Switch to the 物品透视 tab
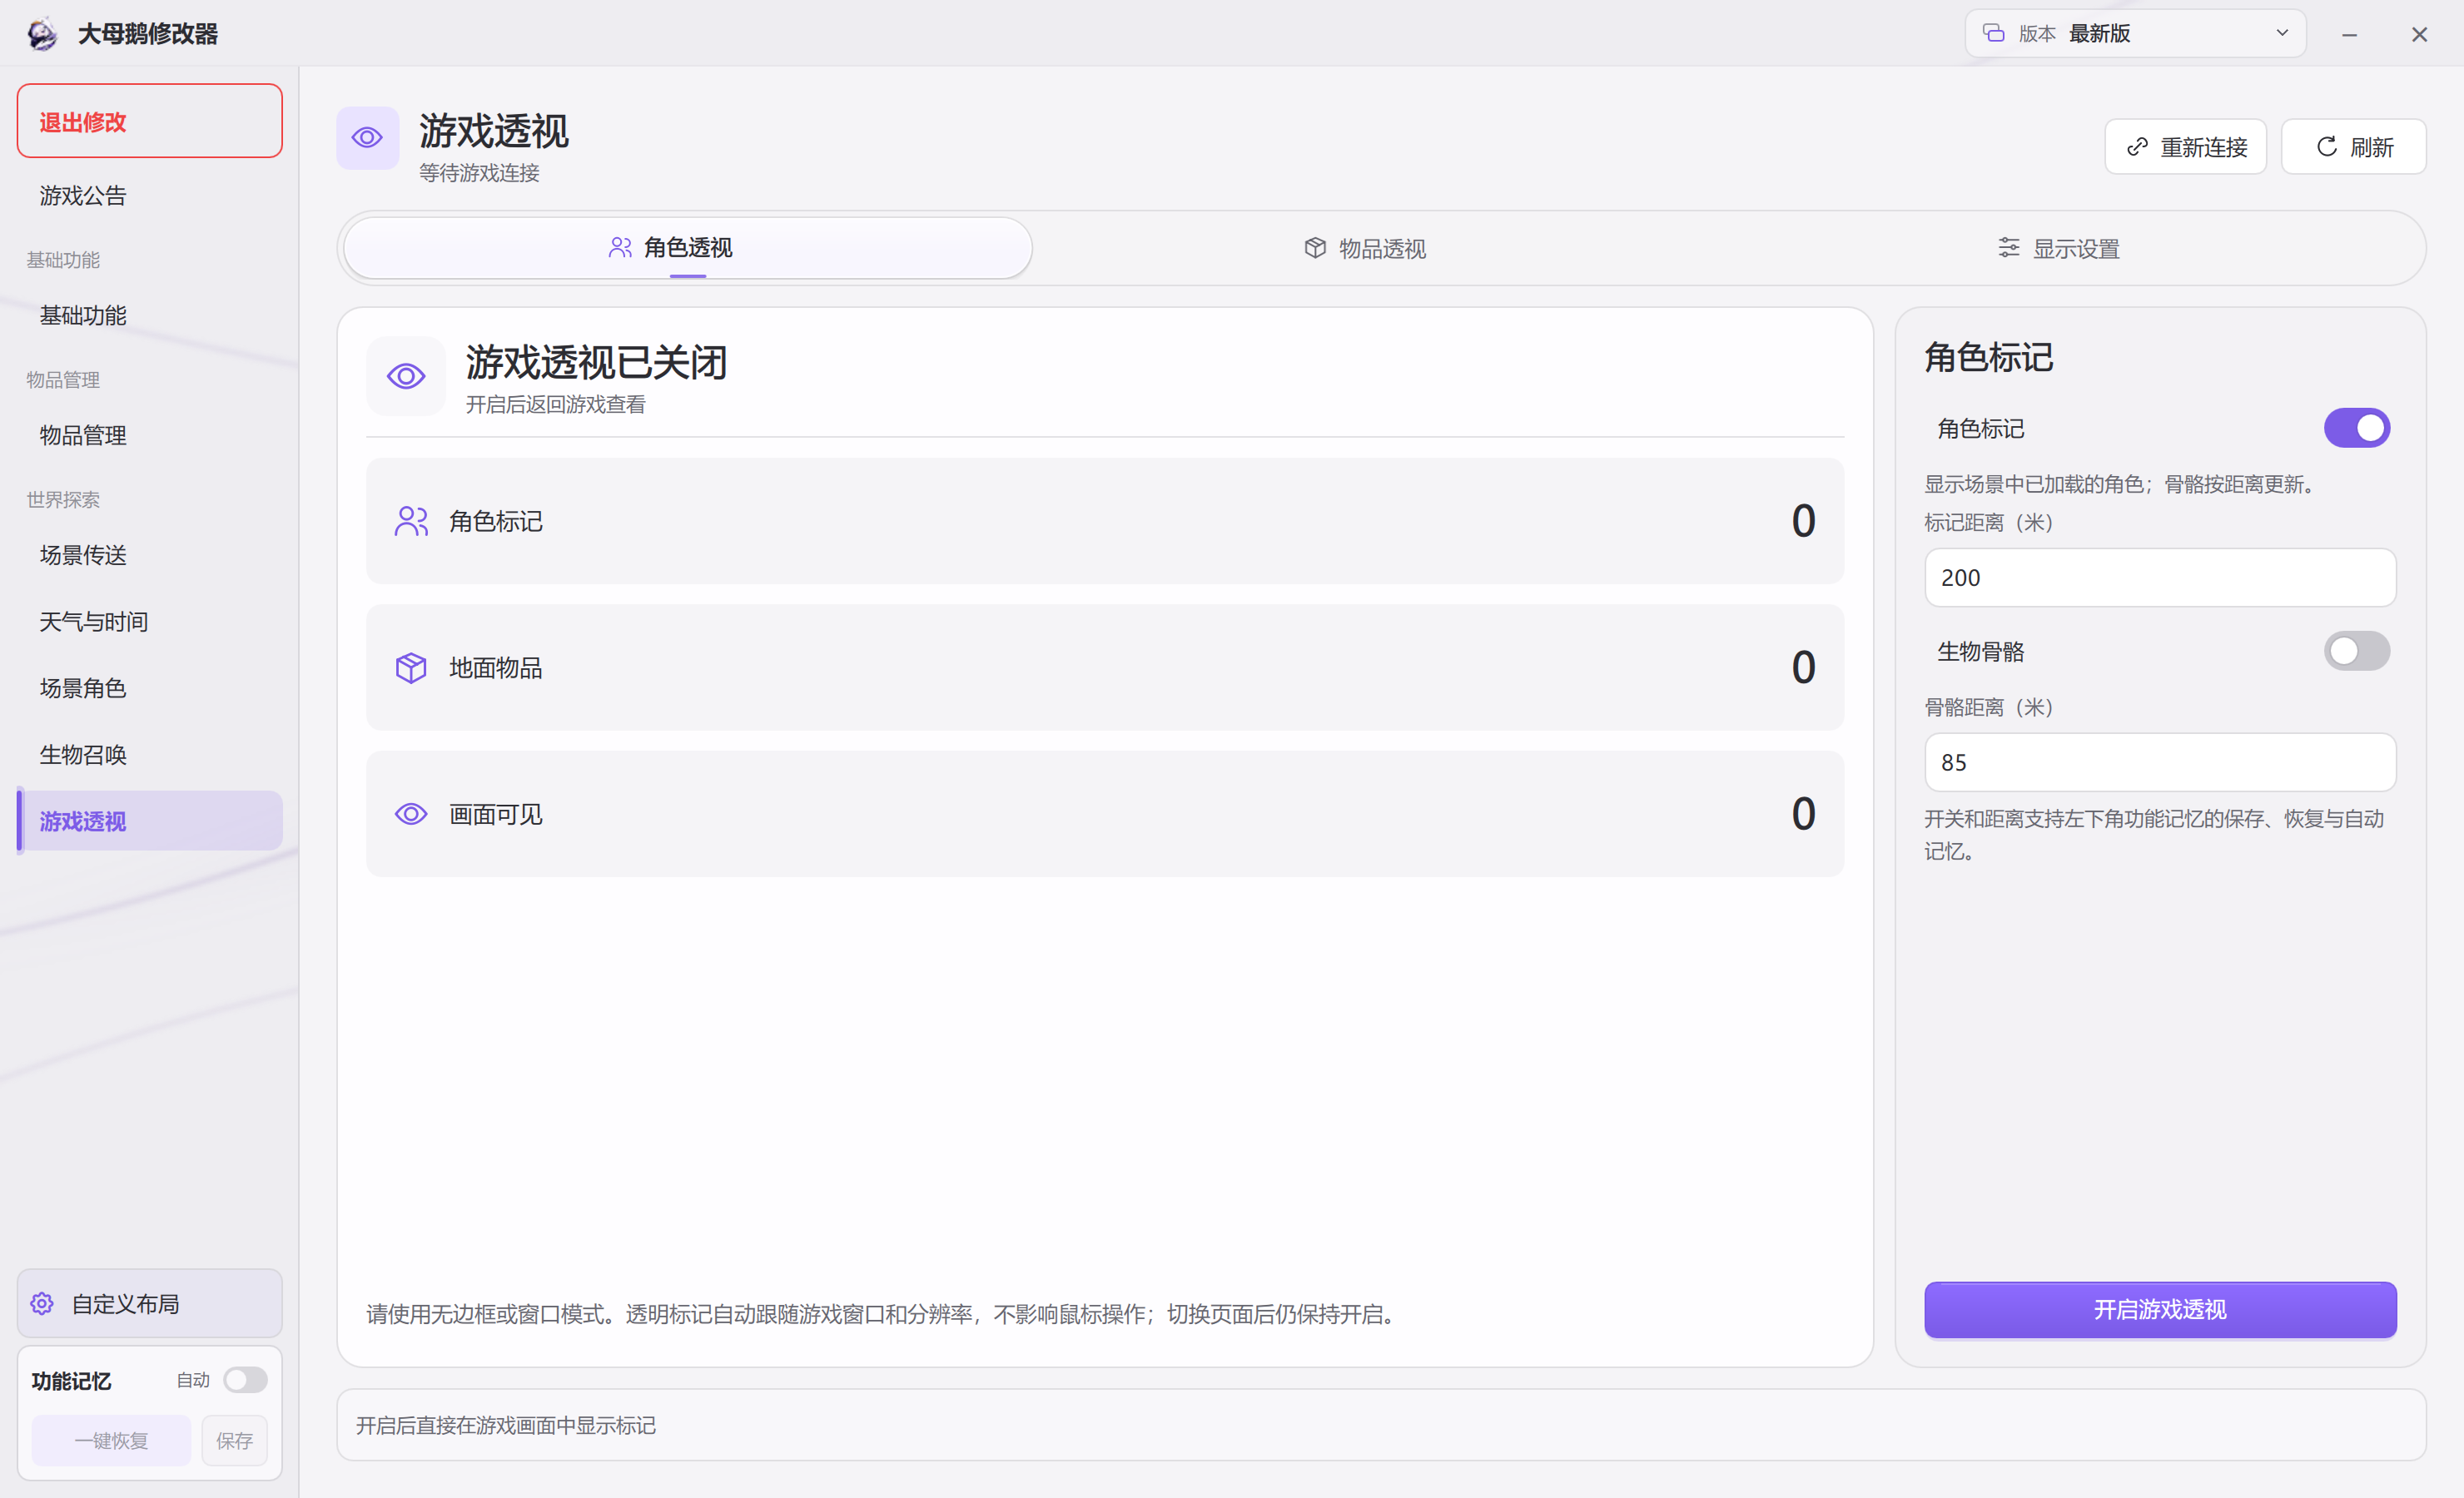The height and width of the screenshot is (1498, 2464). [x=1365, y=248]
